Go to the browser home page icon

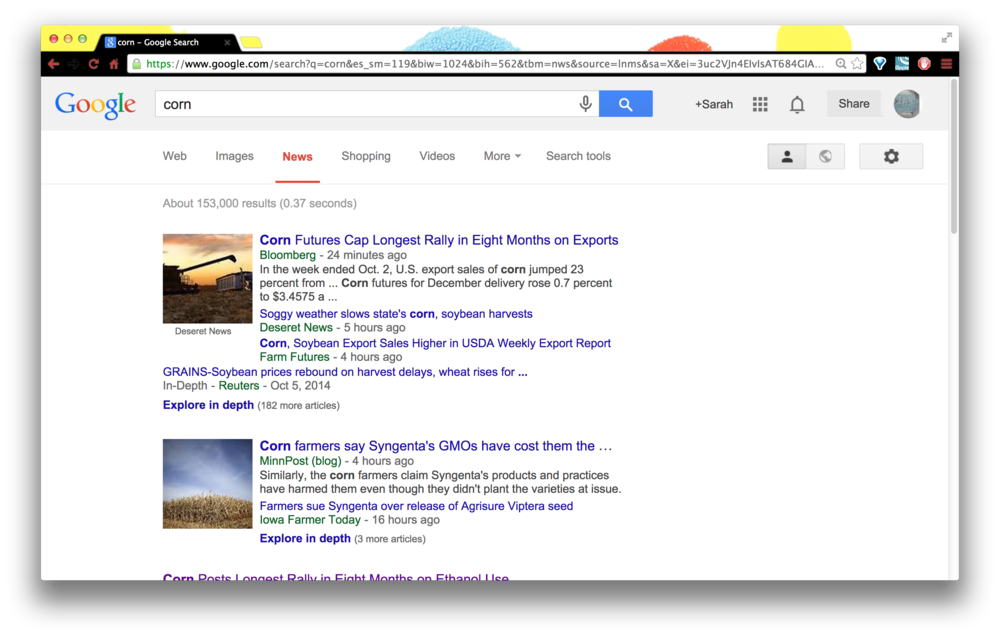point(114,64)
